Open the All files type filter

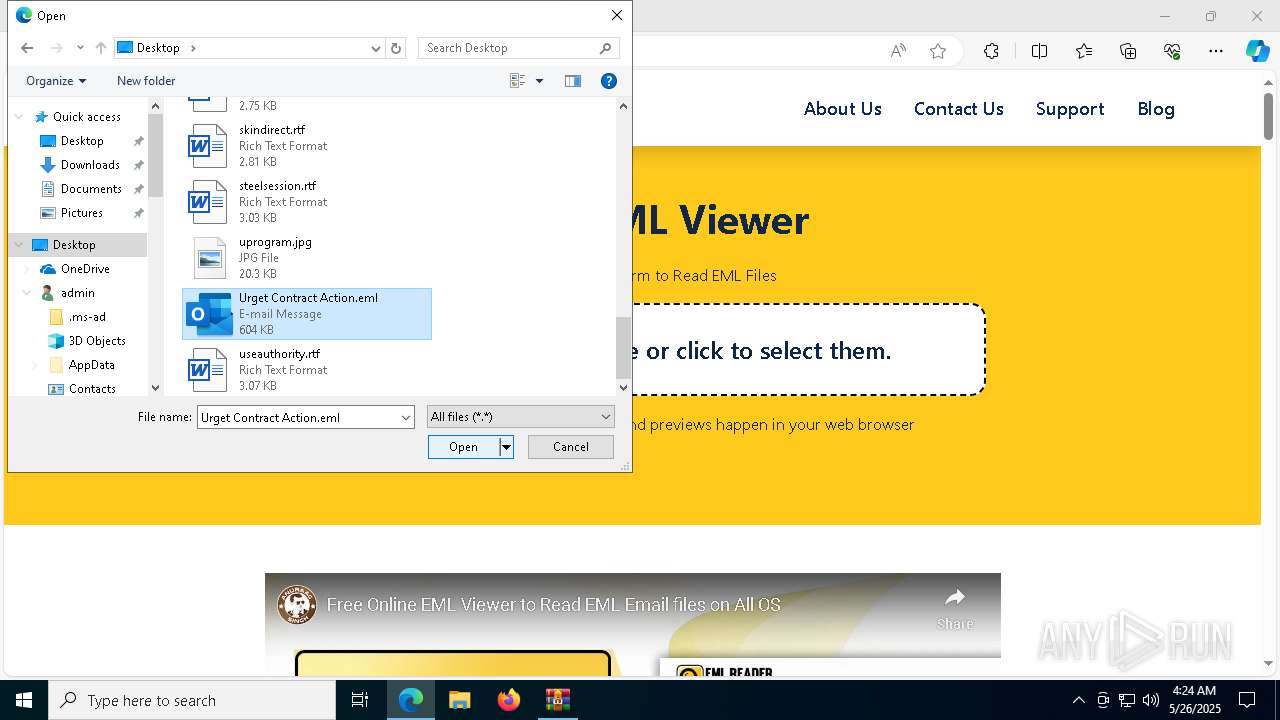520,417
